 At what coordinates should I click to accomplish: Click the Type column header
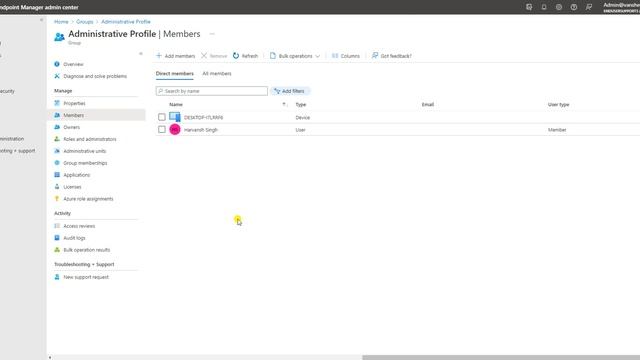(x=301, y=104)
